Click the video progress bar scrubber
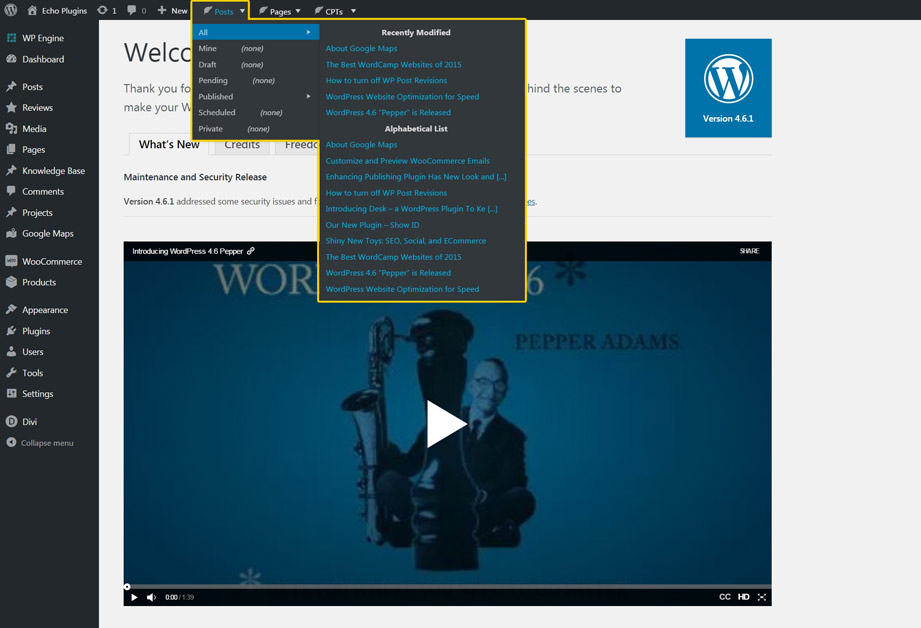This screenshot has width=921, height=628. click(x=127, y=586)
